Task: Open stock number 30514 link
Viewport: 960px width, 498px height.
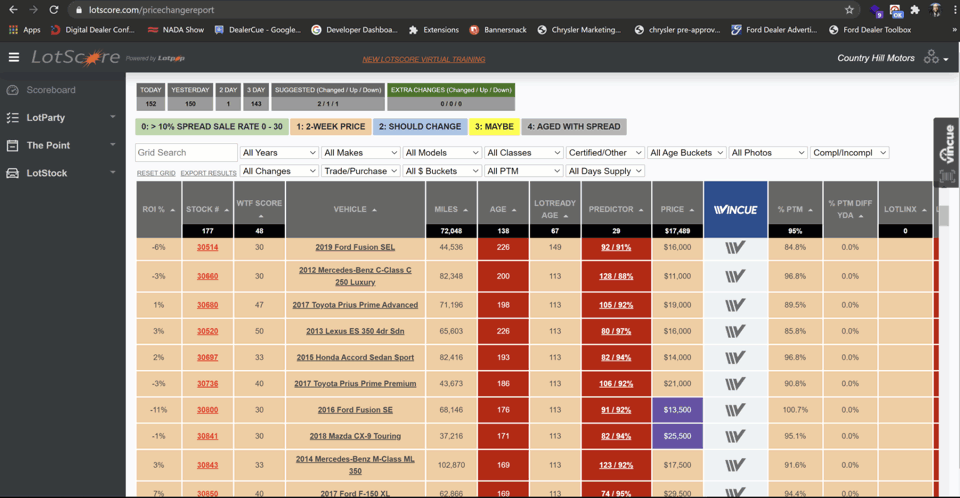Action: coord(208,247)
